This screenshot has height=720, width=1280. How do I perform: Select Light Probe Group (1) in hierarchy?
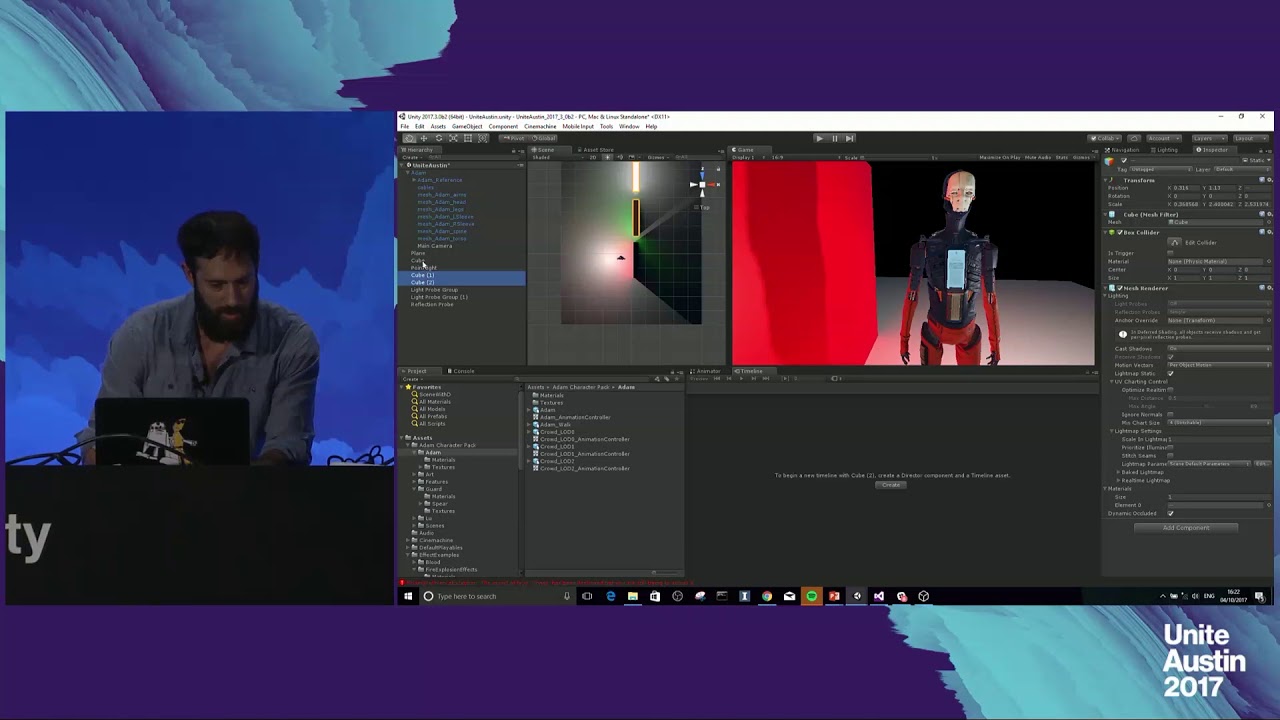[439, 297]
